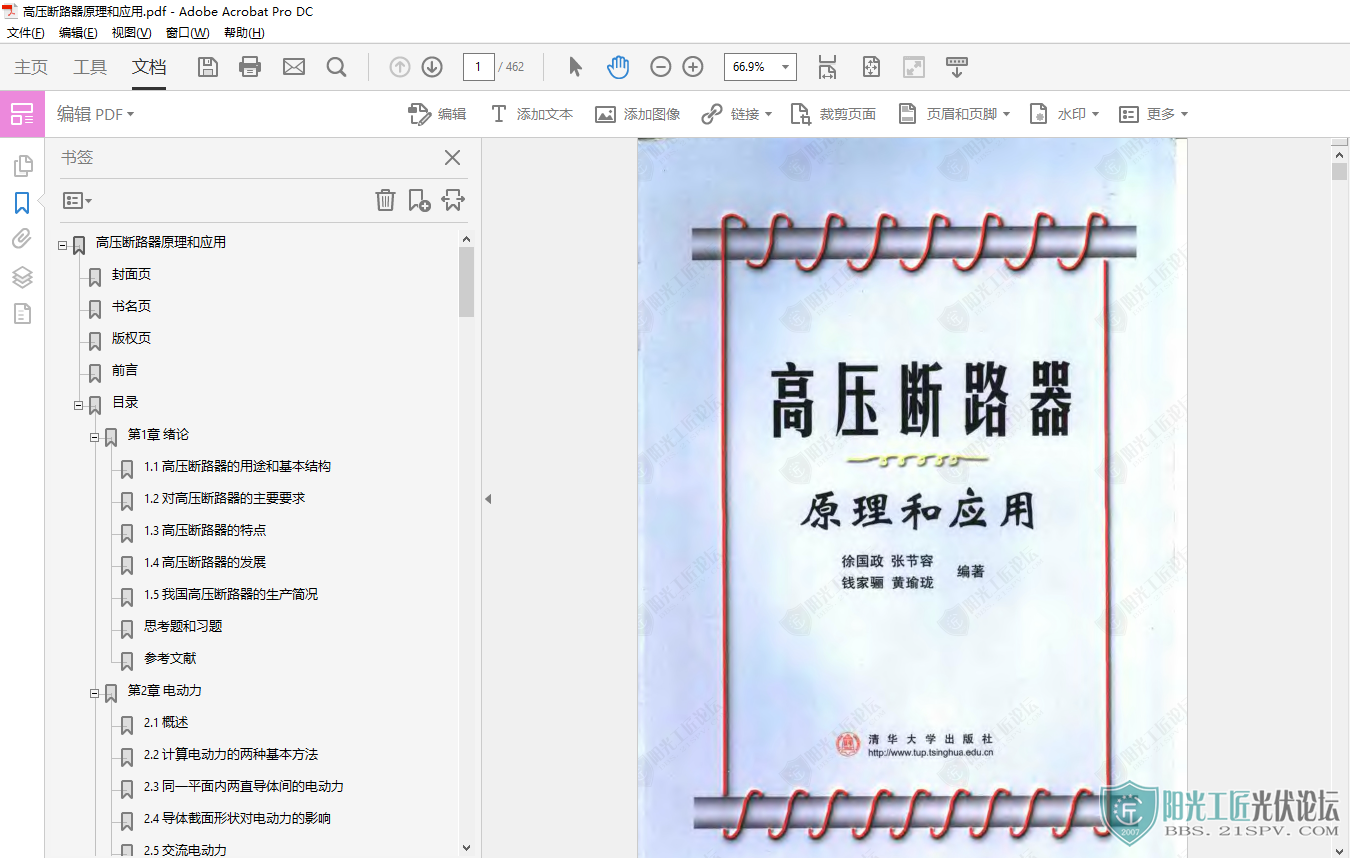Choose the Selection arrow tool
This screenshot has width=1350, height=858.
point(575,67)
